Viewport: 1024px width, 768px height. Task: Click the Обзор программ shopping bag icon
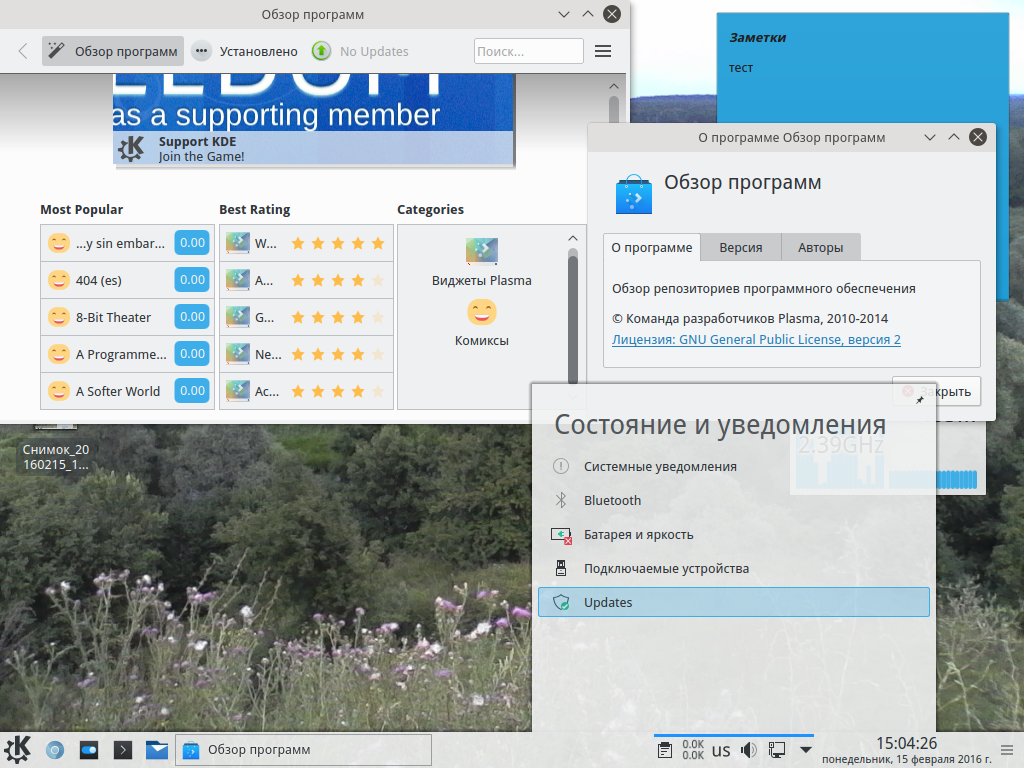[x=633, y=195]
